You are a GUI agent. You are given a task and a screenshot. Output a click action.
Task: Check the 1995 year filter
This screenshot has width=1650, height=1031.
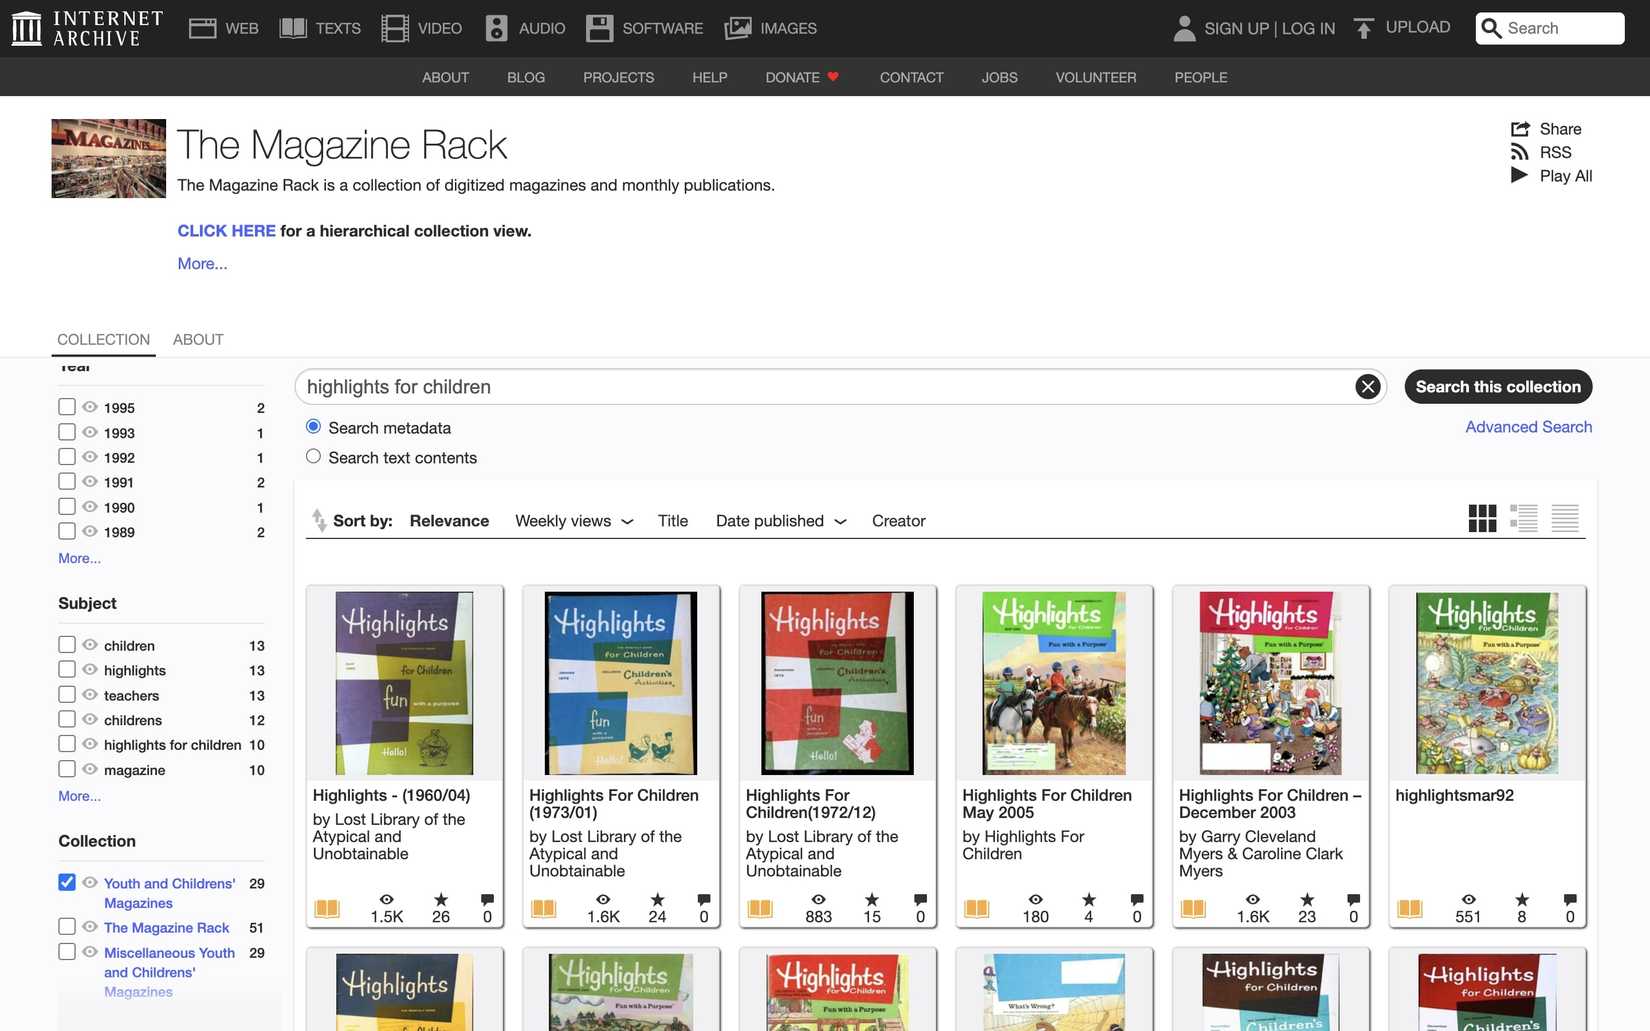[x=67, y=407]
